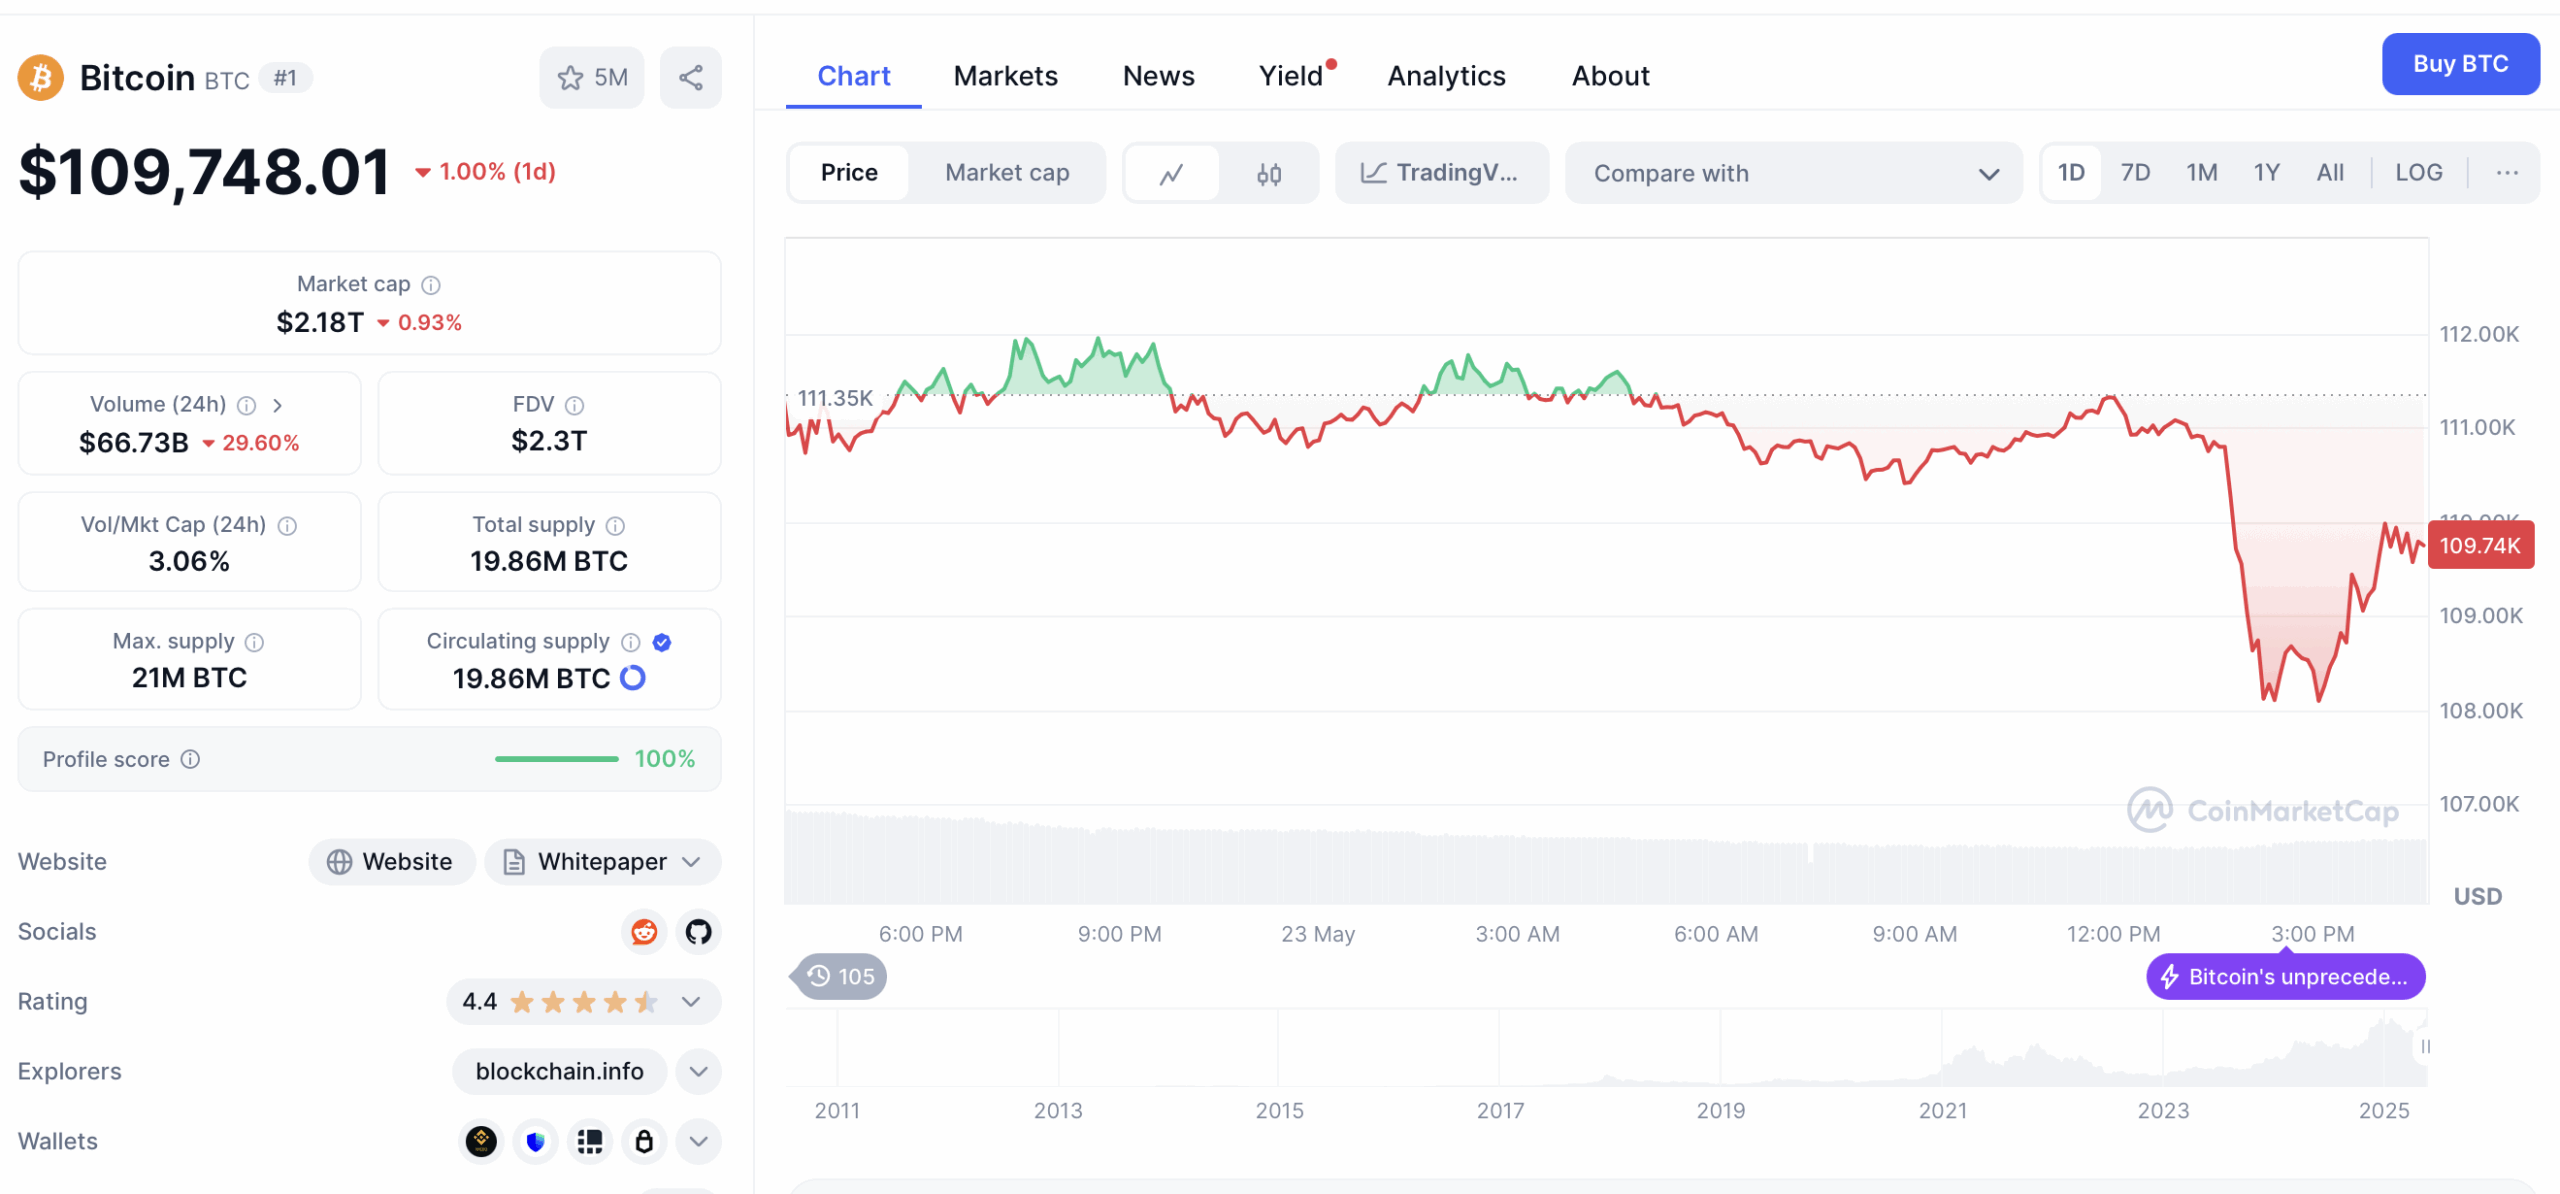Open more chart options ellipsis
This screenshot has width=2560, height=1194.
click(x=2507, y=173)
